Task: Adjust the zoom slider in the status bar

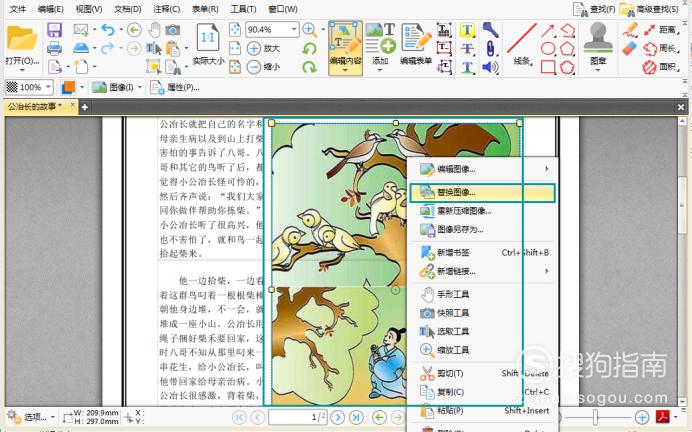Action: tap(595, 417)
